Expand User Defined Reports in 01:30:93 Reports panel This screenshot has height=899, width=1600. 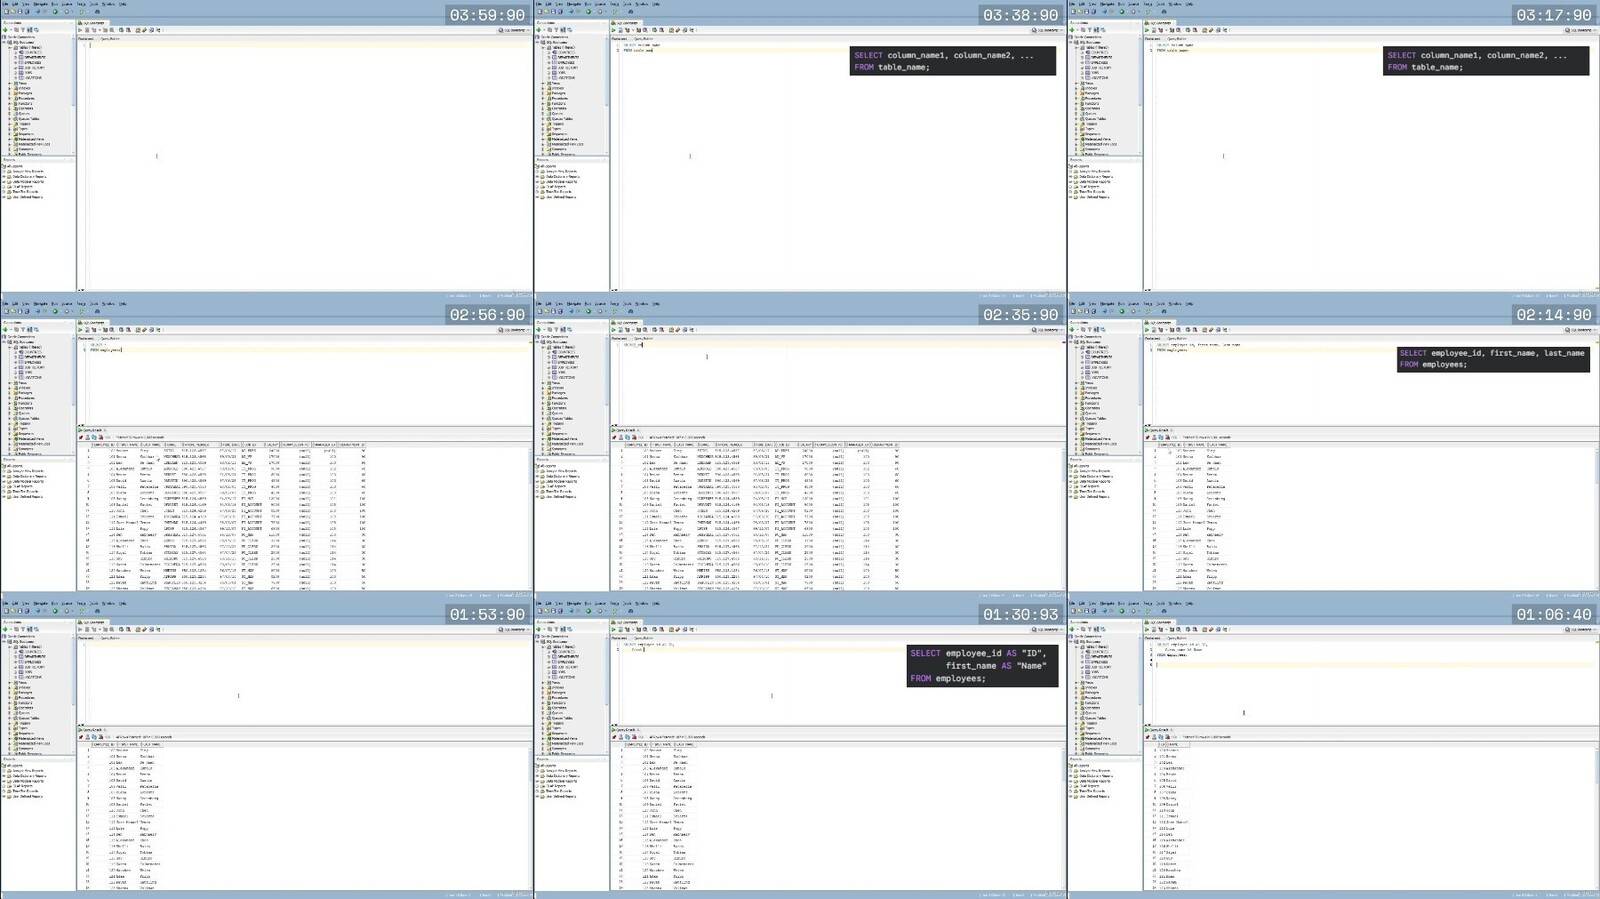tap(537, 797)
